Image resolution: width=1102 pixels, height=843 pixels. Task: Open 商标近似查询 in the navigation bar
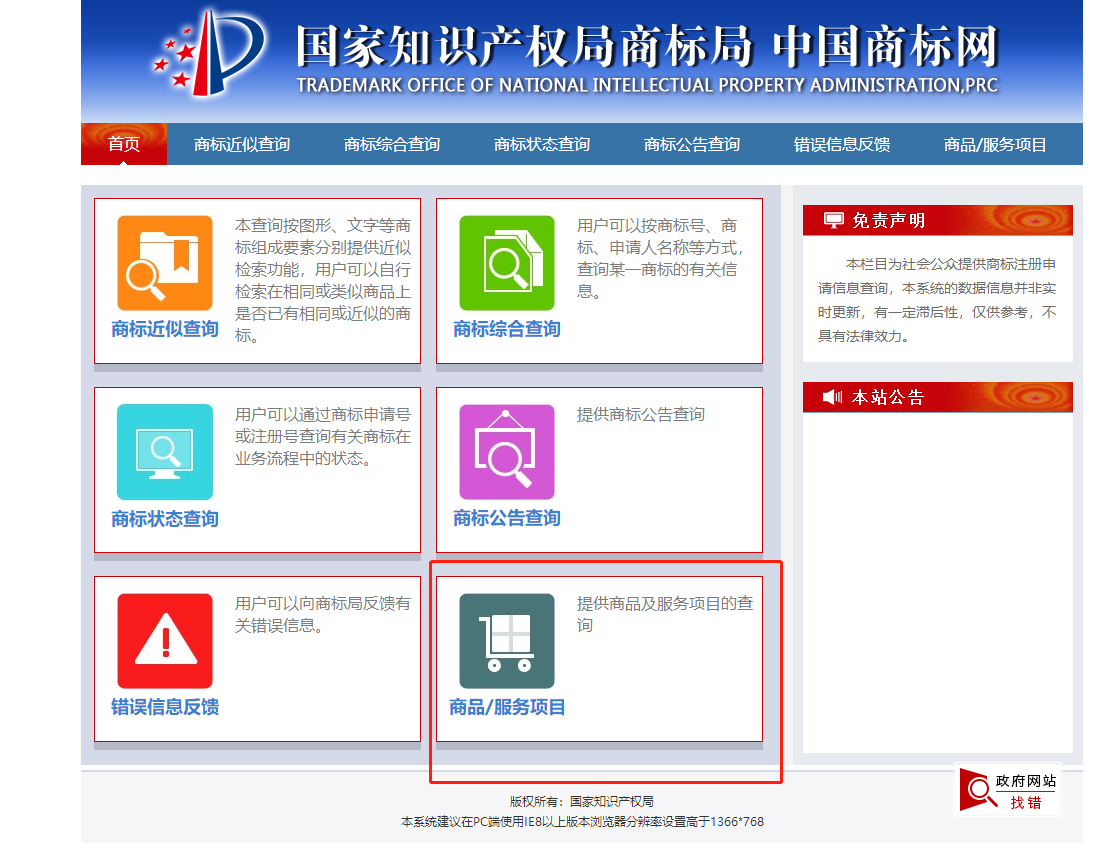[x=242, y=144]
